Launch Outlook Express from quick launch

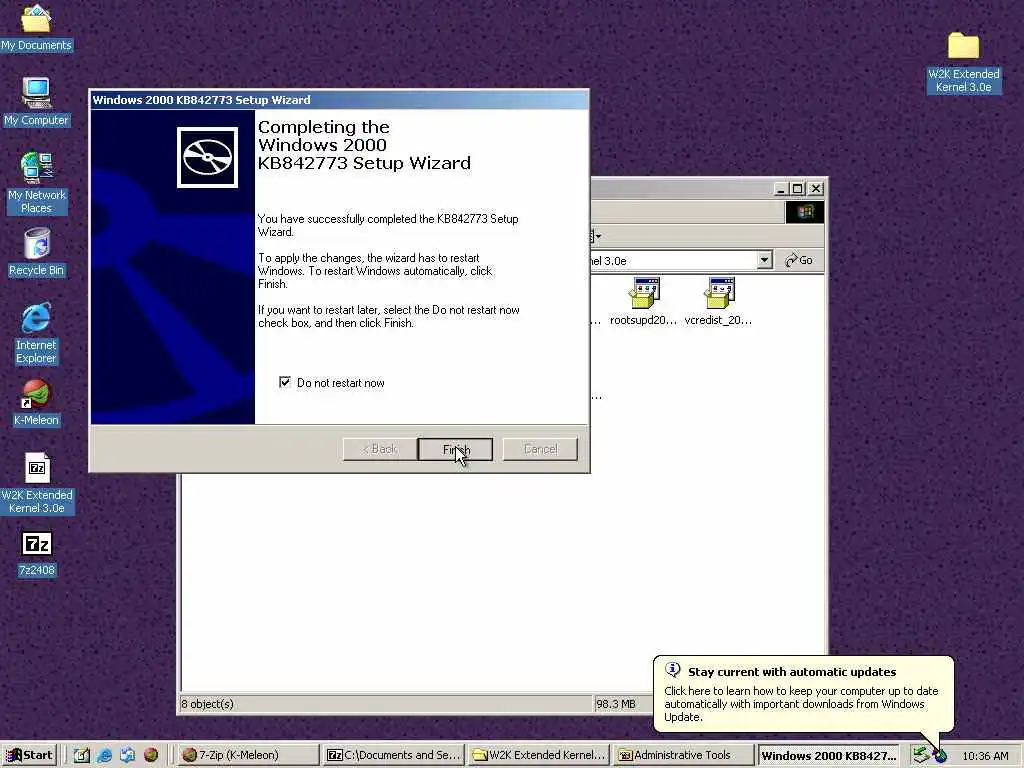tap(127, 755)
